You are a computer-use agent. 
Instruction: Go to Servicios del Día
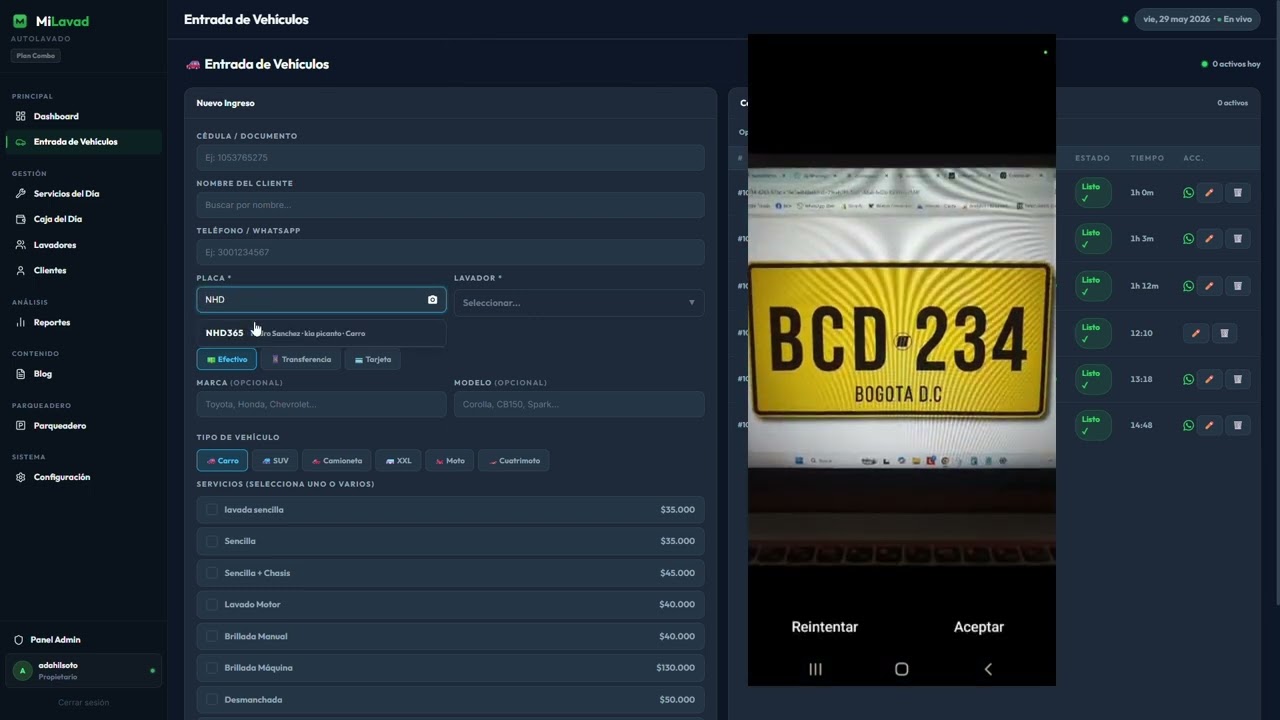coord(84,194)
